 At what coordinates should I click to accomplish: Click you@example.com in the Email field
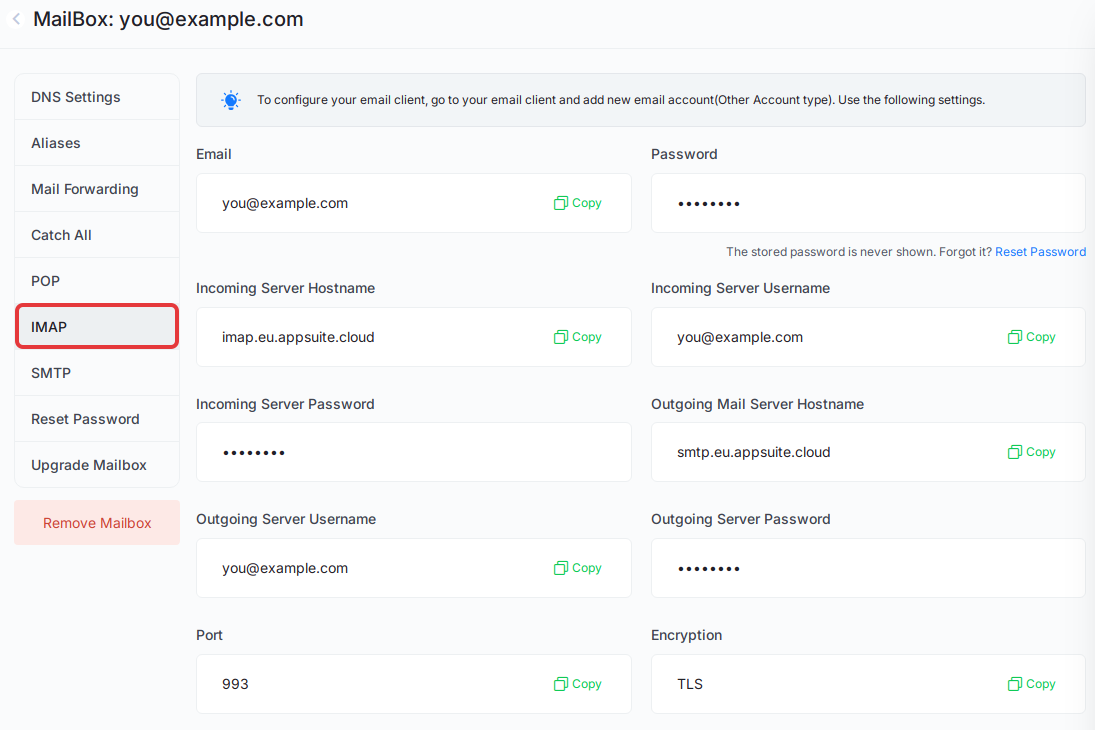click(285, 203)
